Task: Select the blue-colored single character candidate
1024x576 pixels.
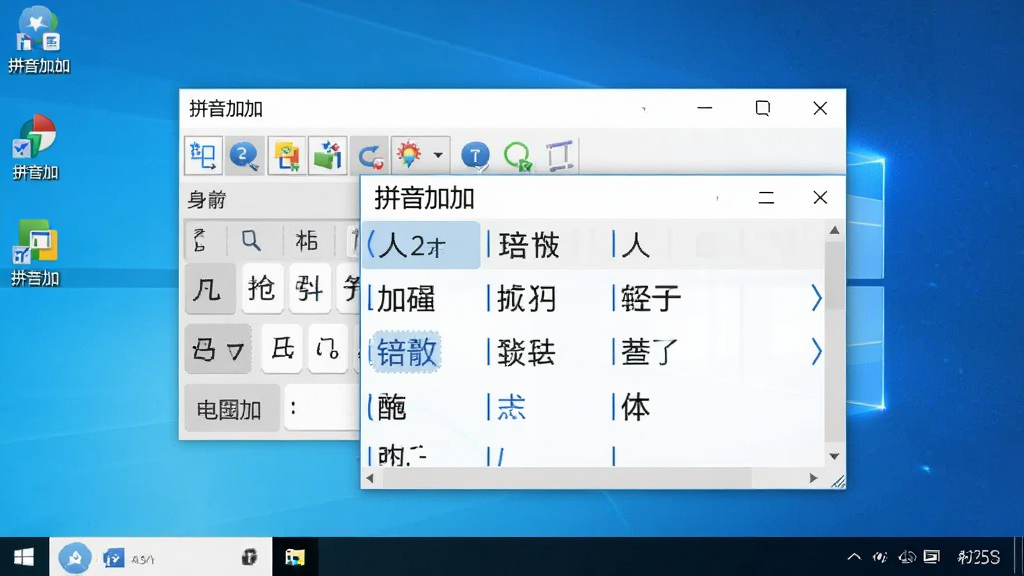Action: pos(511,407)
